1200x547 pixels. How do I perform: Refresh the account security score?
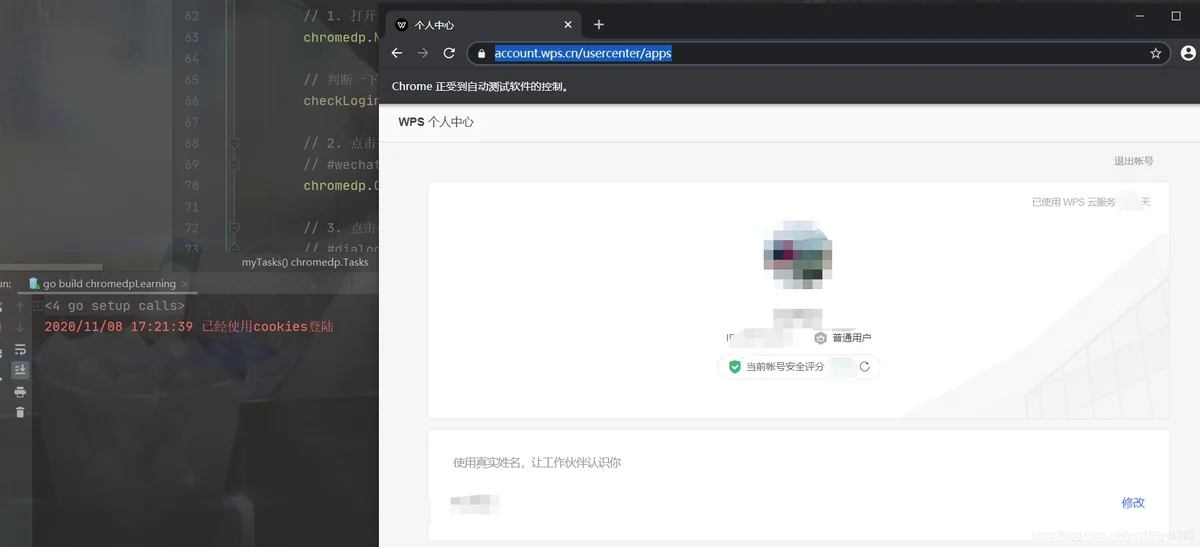[864, 367]
